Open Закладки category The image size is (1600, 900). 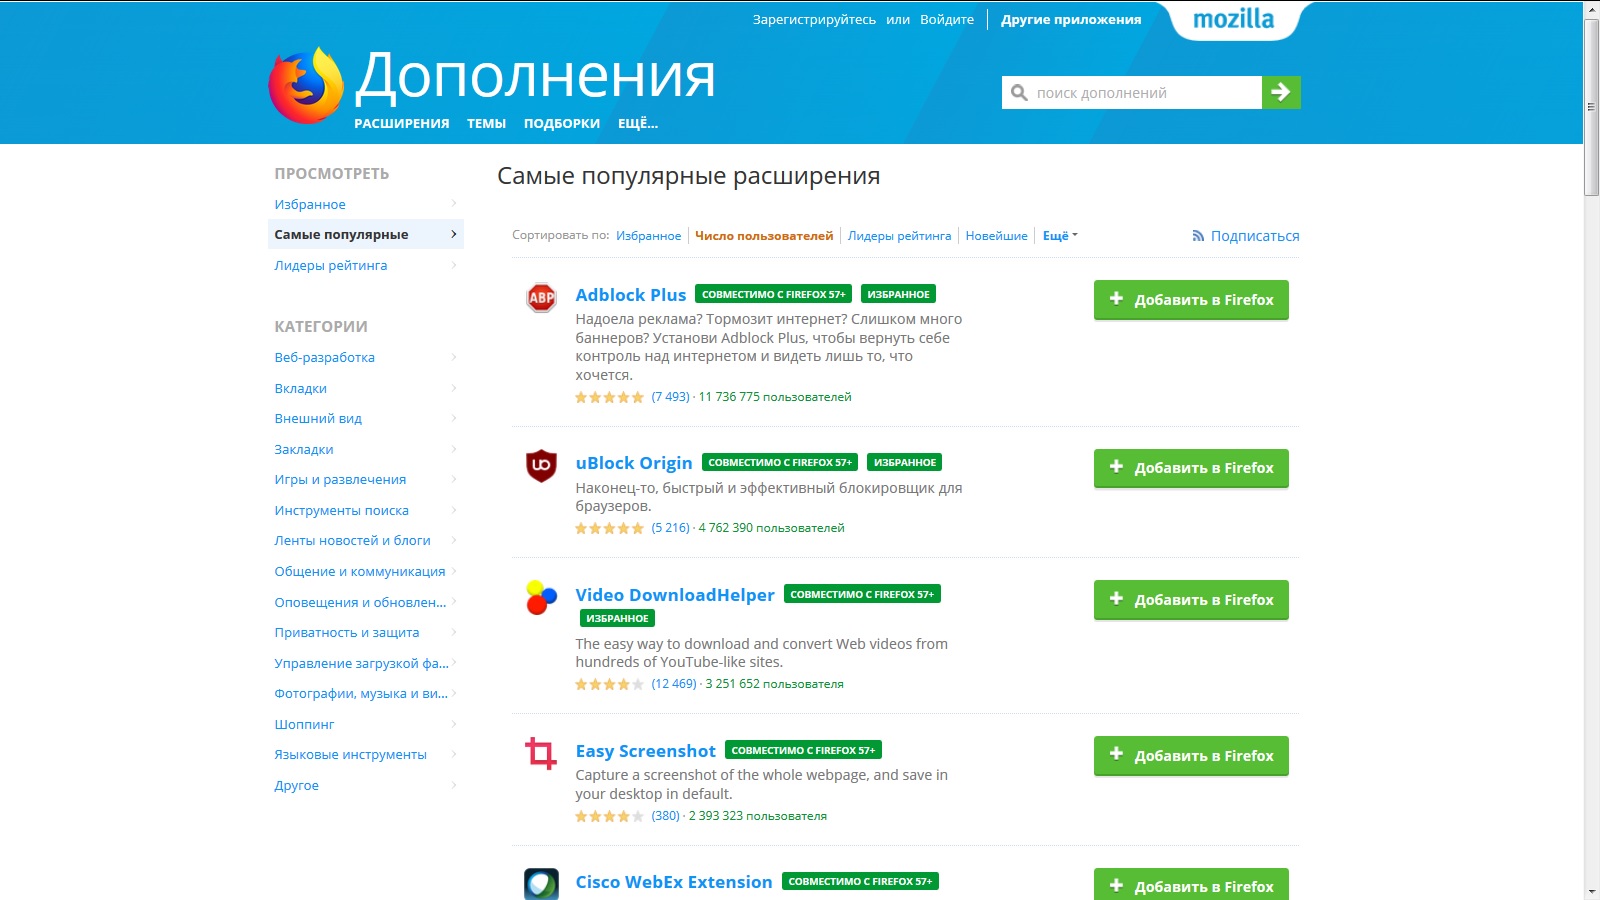[366, 449]
